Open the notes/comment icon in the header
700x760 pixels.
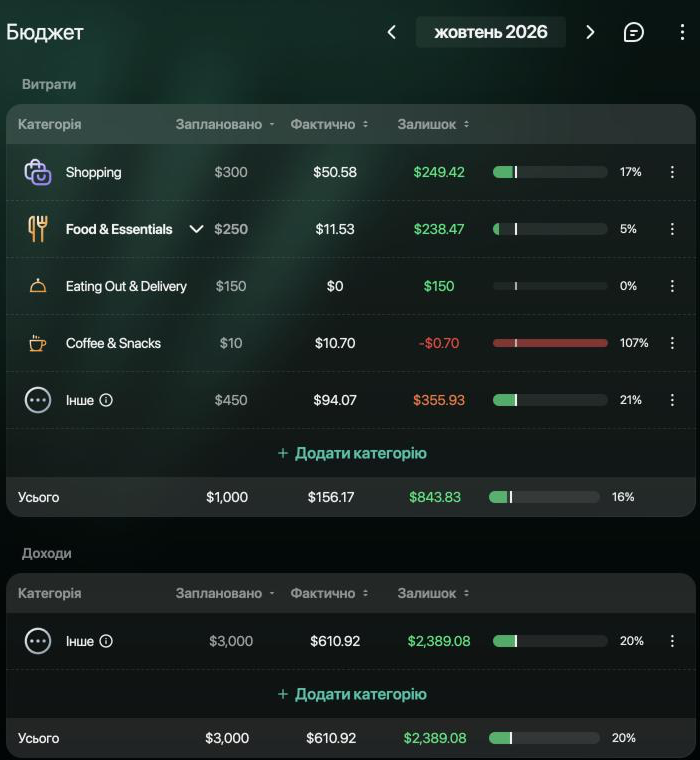pos(634,32)
